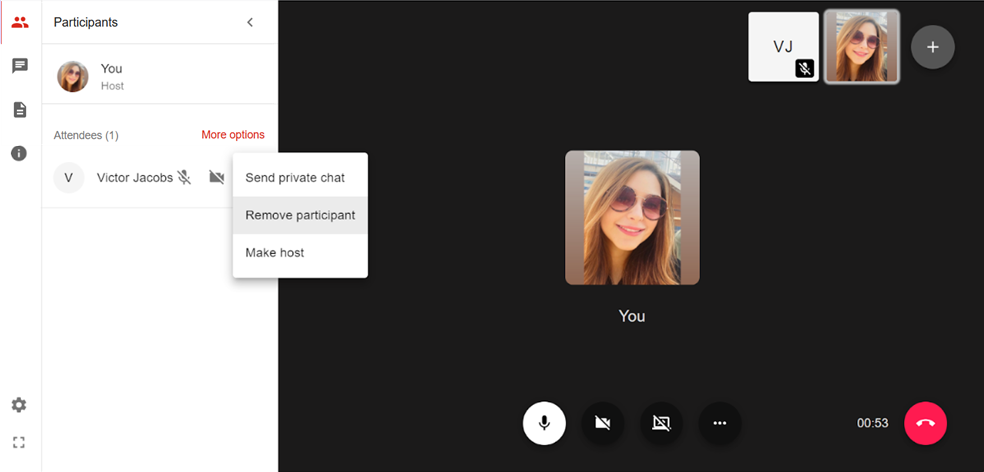Image resolution: width=984 pixels, height=472 pixels.
Task: Toggle Victor Jacobs' muted microphone icon
Action: (x=184, y=178)
